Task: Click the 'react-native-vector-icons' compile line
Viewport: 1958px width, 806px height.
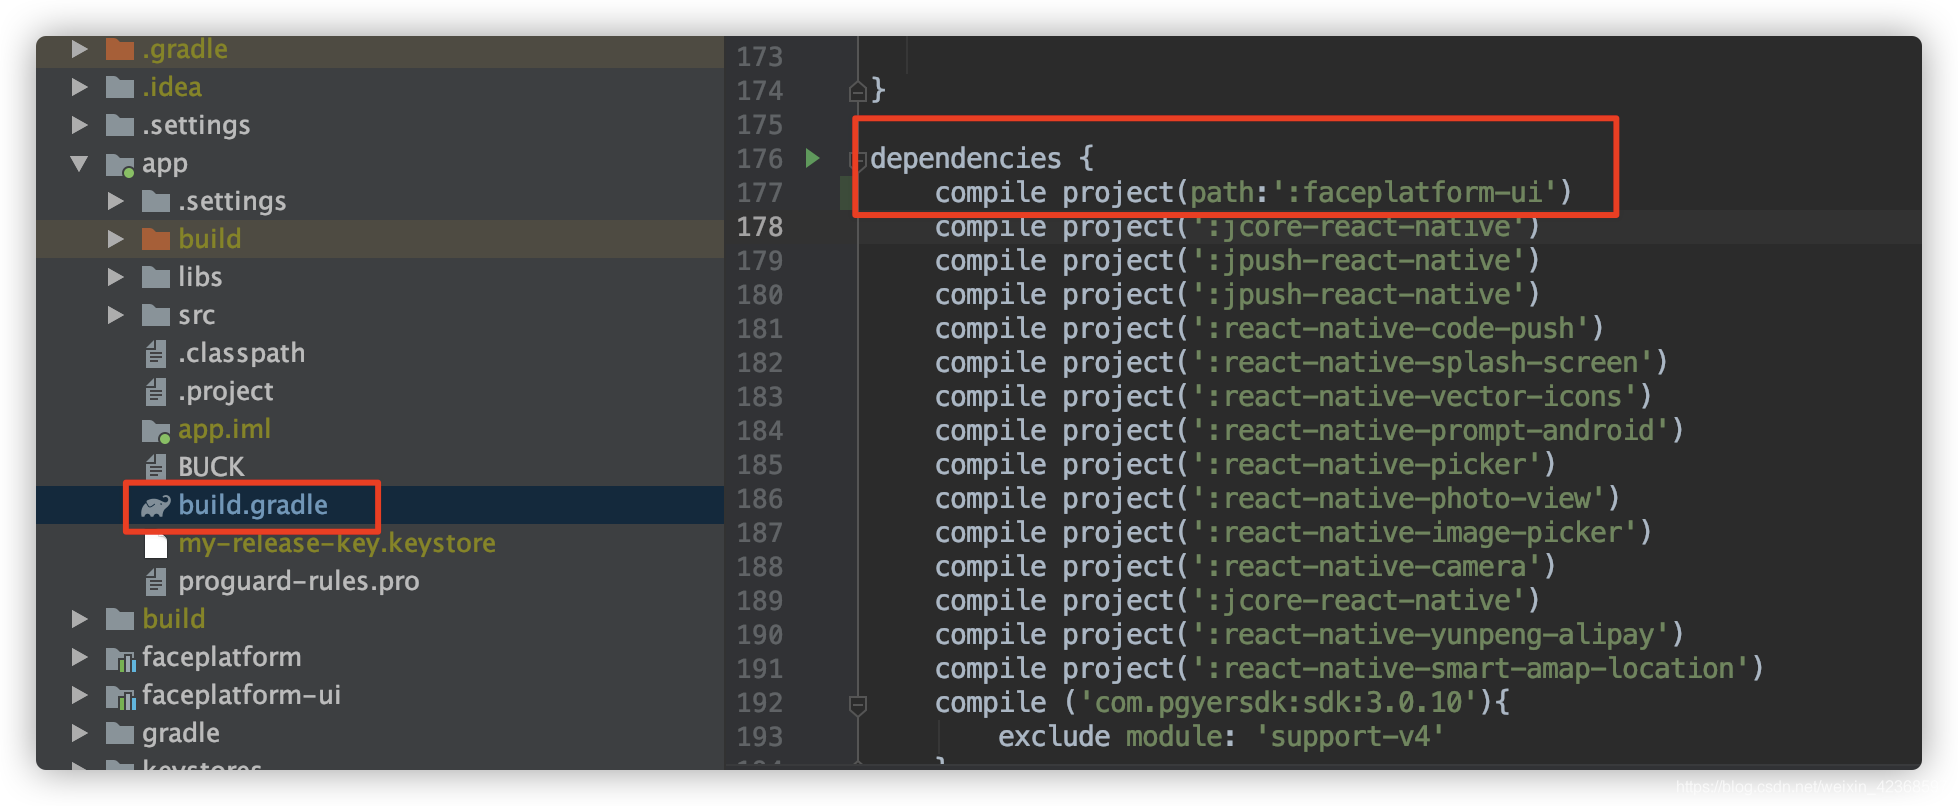Action: [1293, 396]
